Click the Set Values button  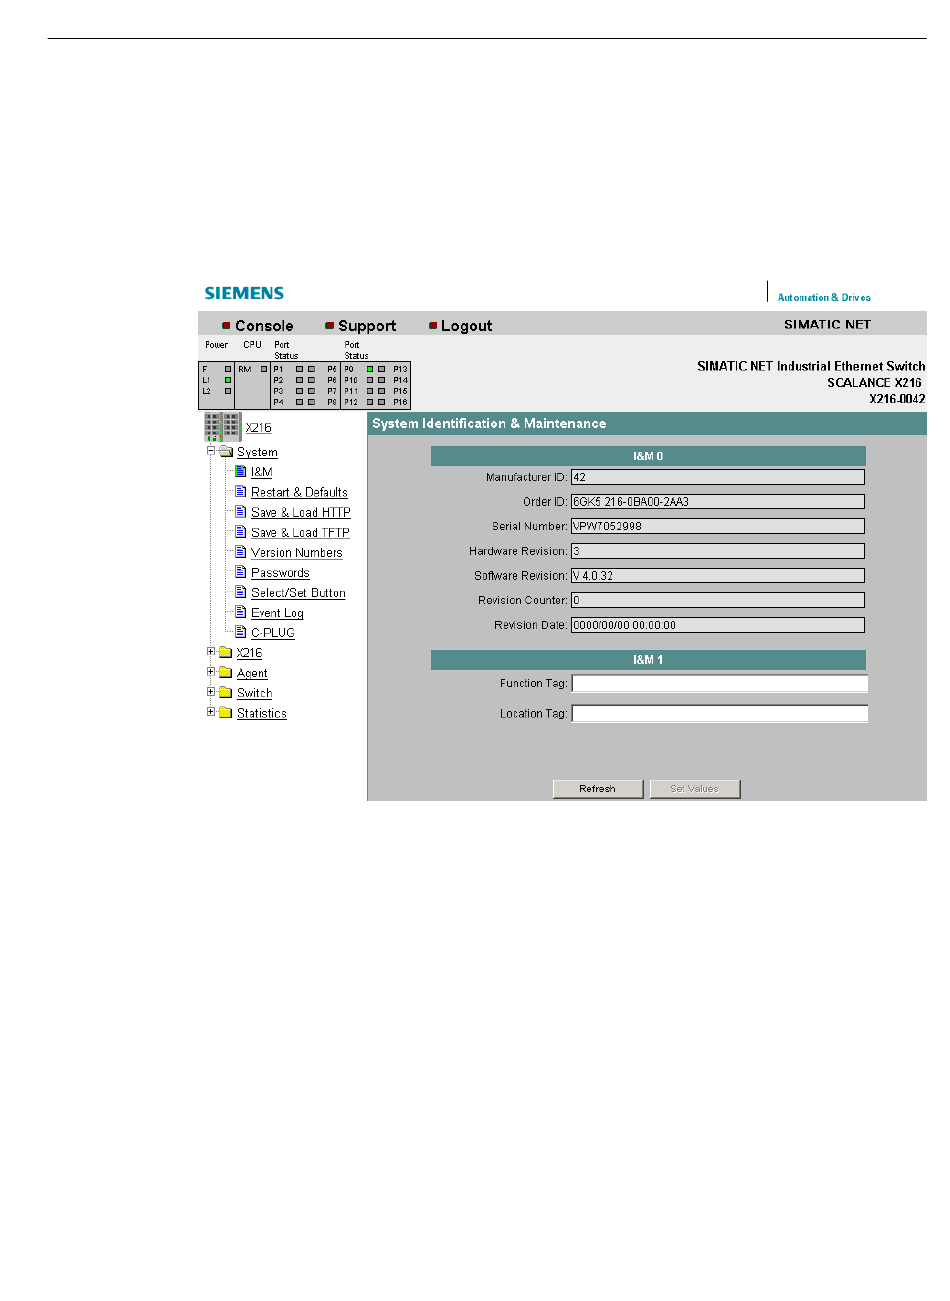click(x=695, y=789)
